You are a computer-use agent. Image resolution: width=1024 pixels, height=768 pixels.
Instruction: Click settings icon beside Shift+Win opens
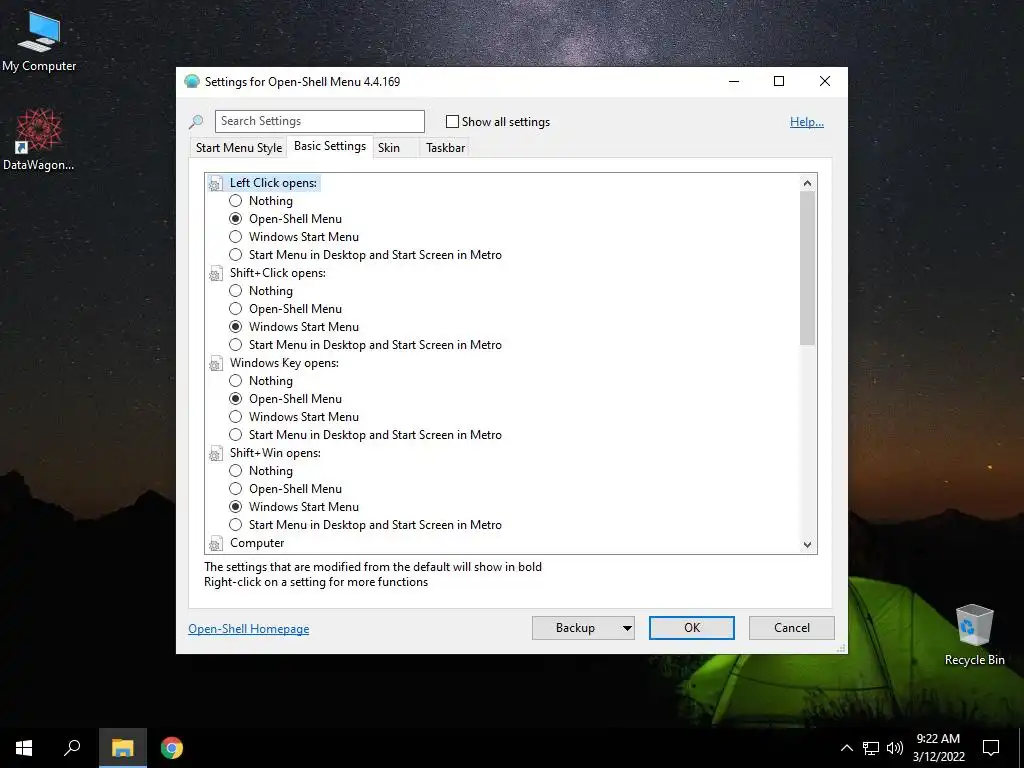pos(216,454)
